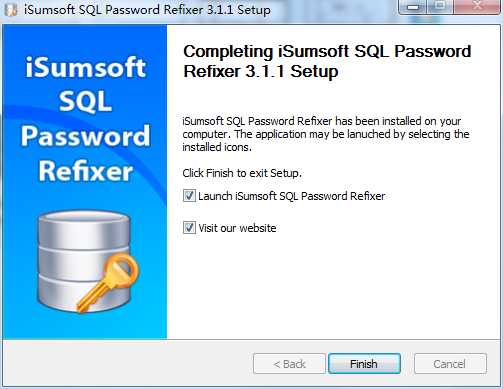
Task: Click the database cylinder graphic
Action: pos(84,262)
